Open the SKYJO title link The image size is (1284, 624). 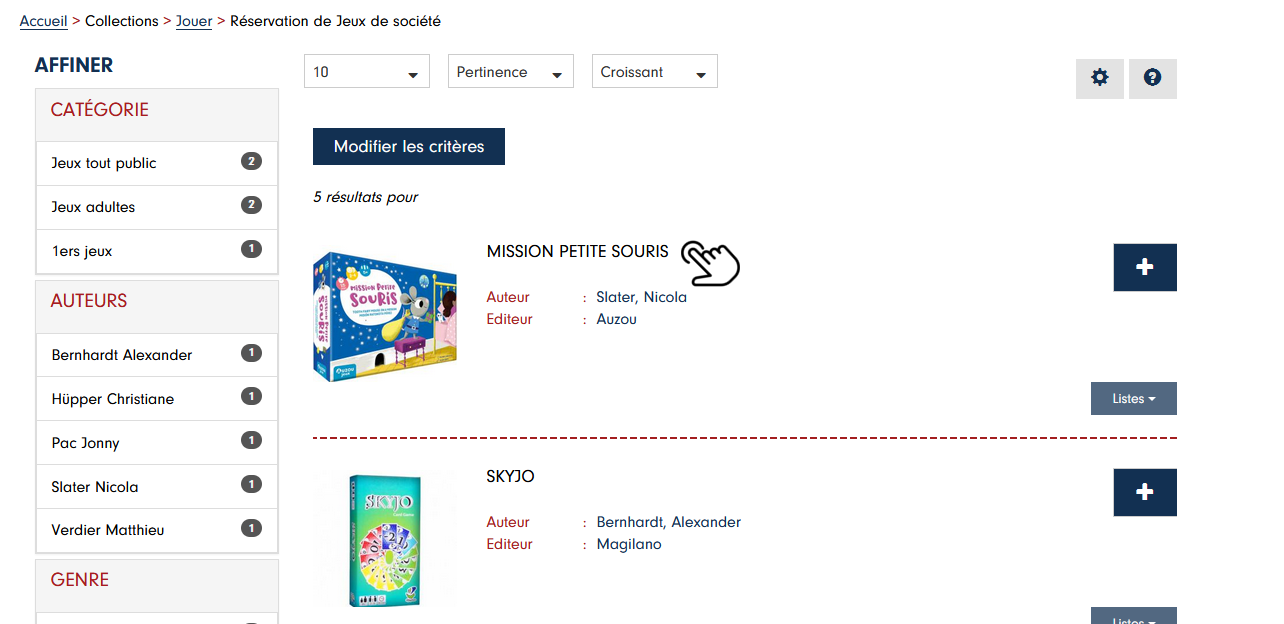point(510,476)
